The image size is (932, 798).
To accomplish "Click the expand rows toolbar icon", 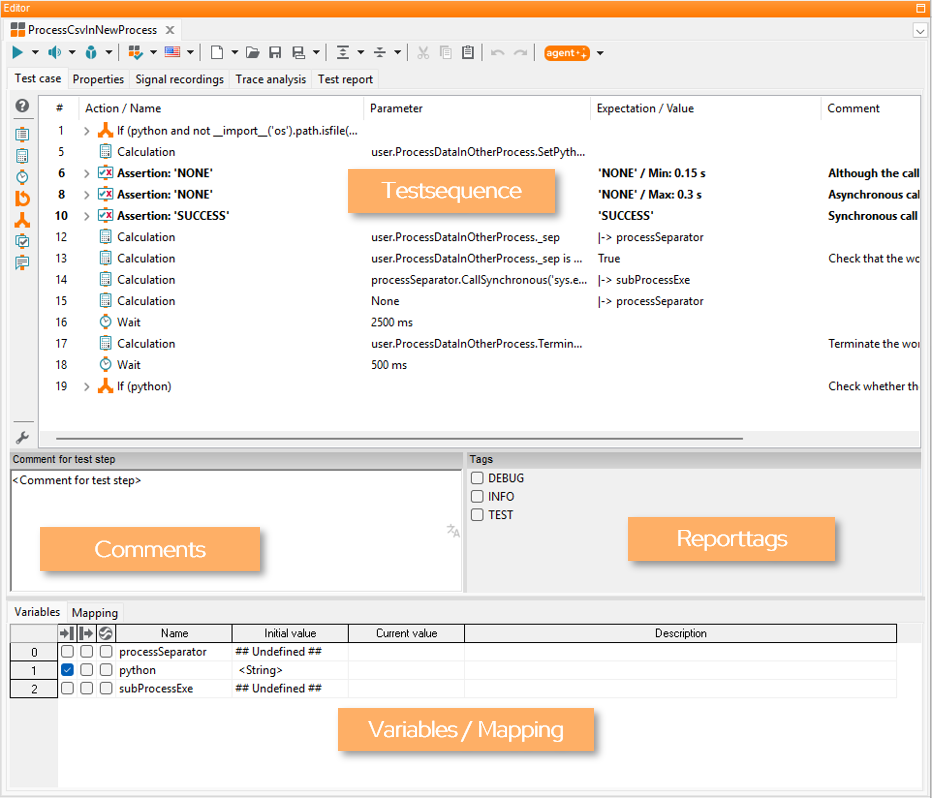I will 343,53.
